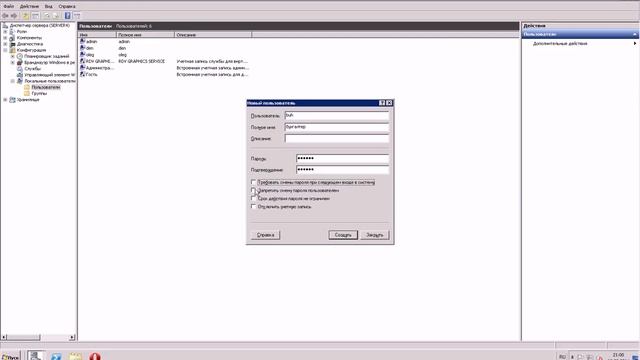The height and width of the screenshot is (360, 640).
Task: Open the Вид menu
Action: (x=49, y=7)
